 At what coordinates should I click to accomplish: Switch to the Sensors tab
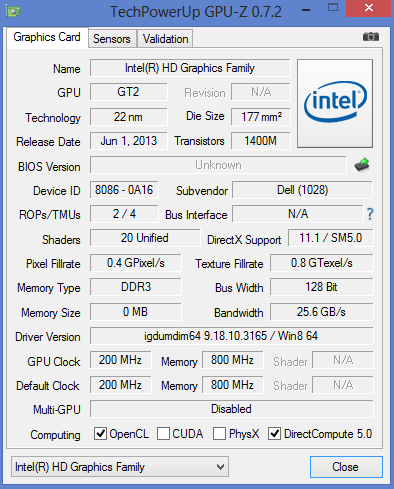112,39
